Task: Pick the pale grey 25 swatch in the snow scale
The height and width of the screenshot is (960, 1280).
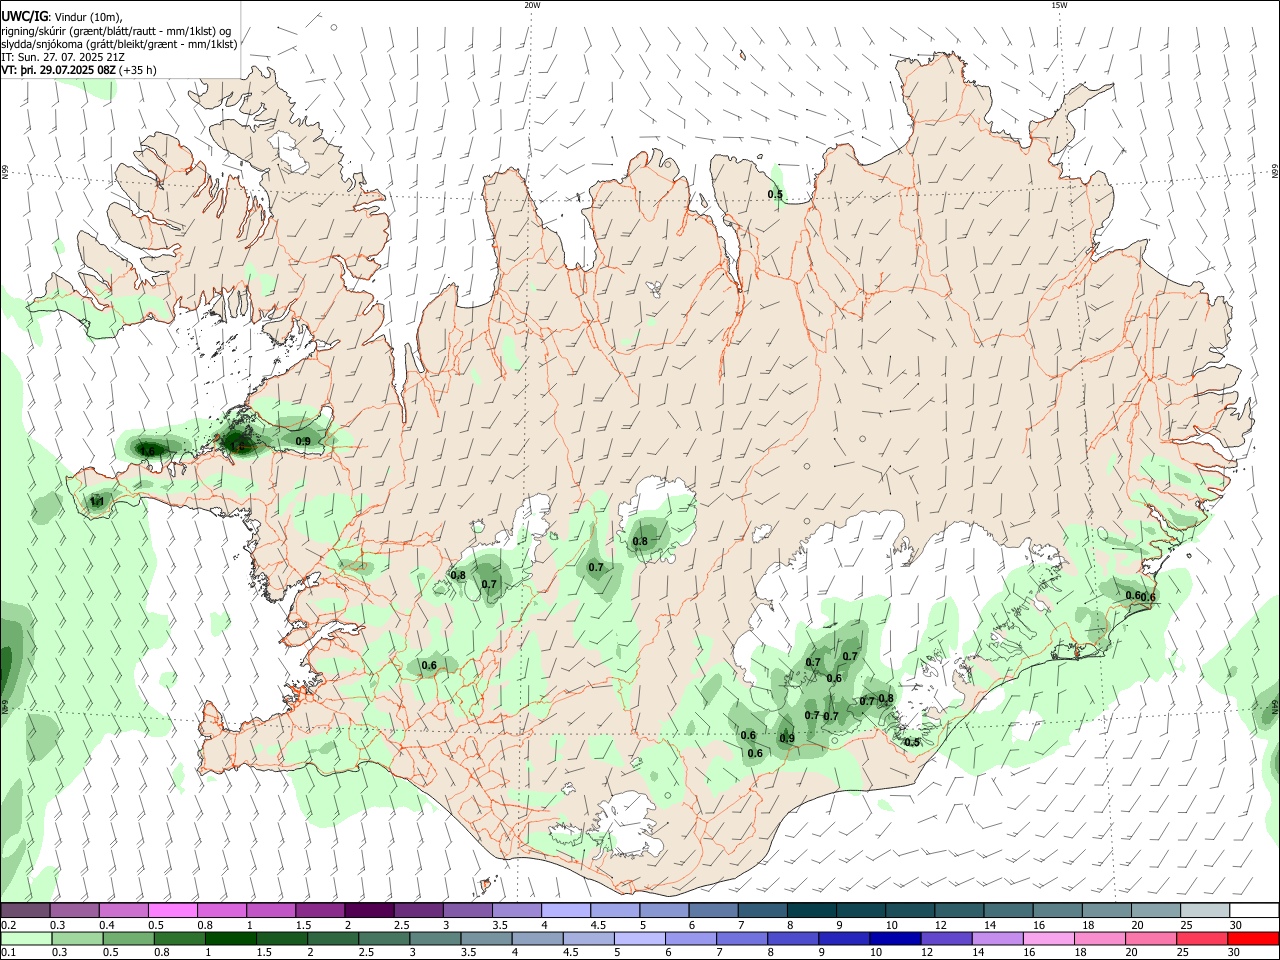Action: tap(1205, 911)
